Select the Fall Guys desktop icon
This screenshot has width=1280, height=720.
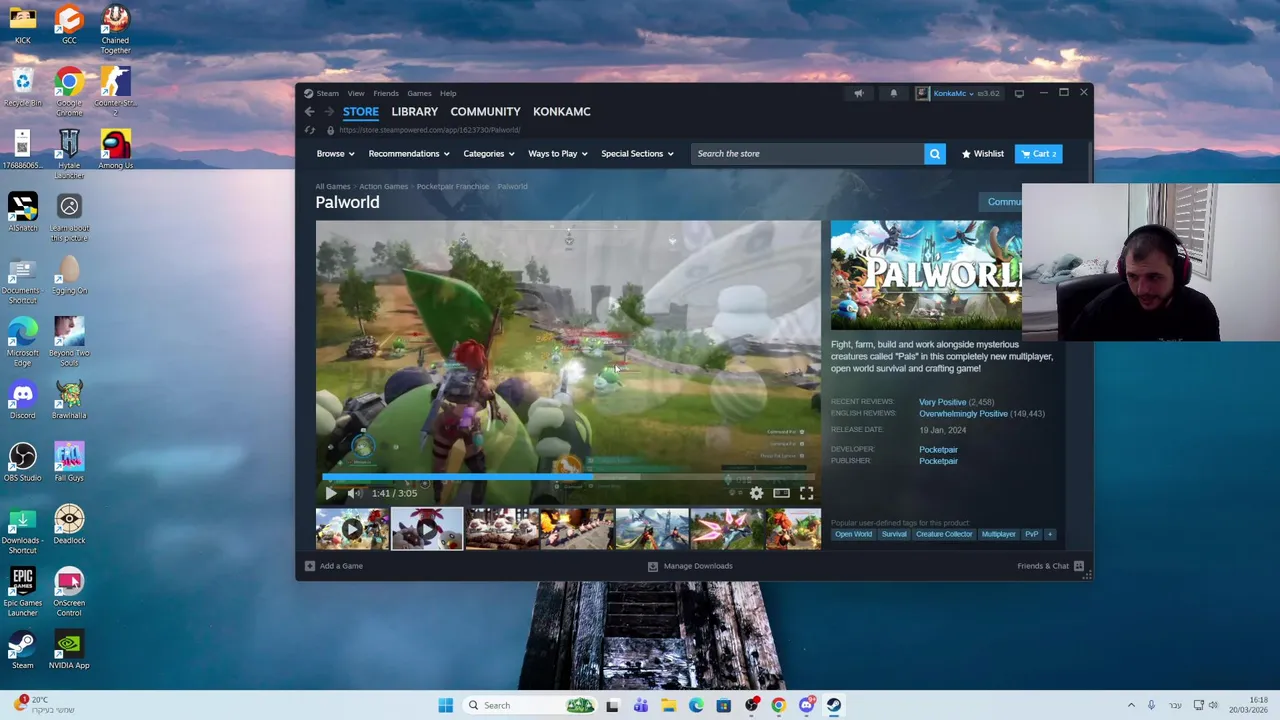click(x=69, y=461)
